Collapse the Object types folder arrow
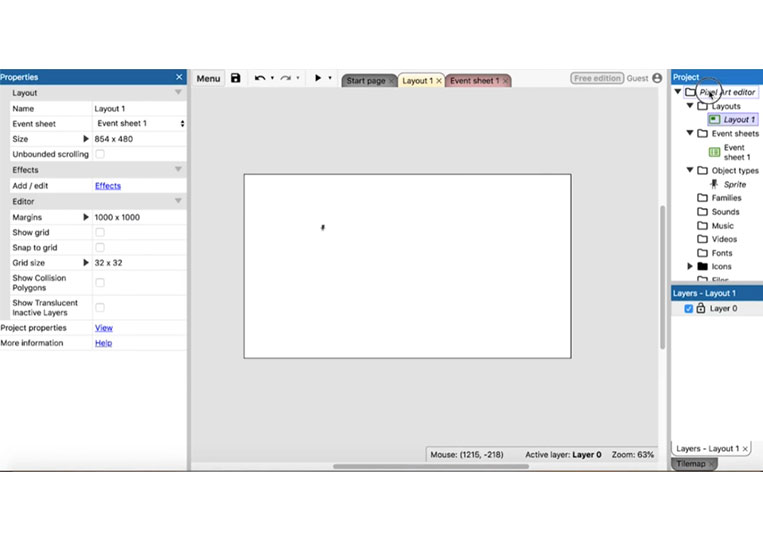Viewport: 763px width, 541px height. pyautogui.click(x=690, y=170)
